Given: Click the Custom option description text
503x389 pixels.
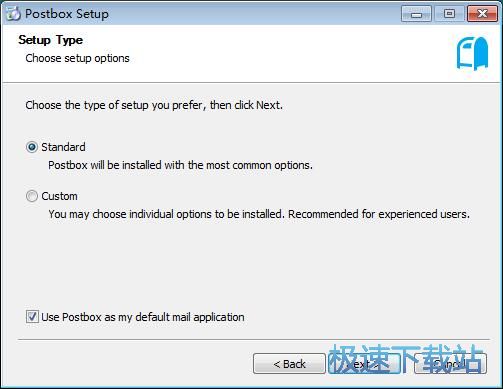Looking at the screenshot, I should pos(259,214).
